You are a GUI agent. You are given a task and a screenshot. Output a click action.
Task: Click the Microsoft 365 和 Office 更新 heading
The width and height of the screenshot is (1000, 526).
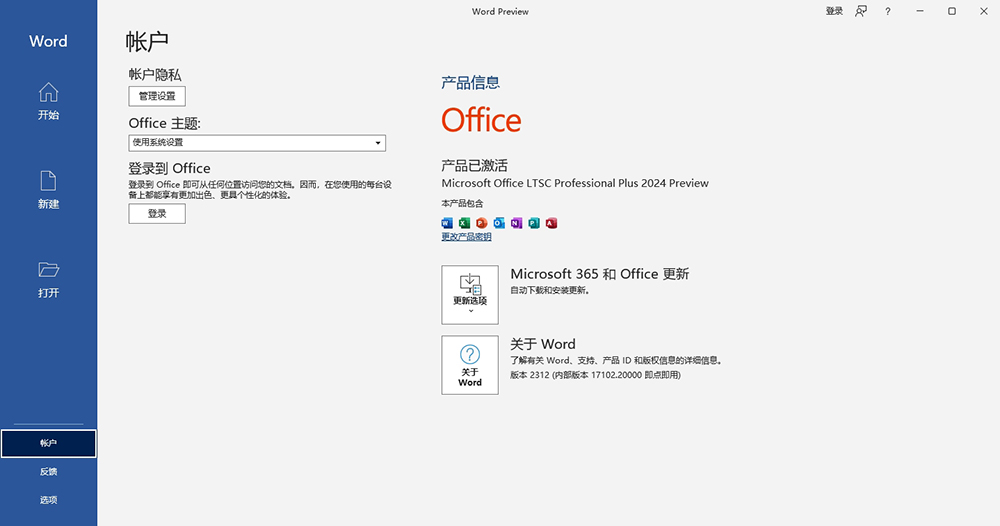pyautogui.click(x=599, y=274)
